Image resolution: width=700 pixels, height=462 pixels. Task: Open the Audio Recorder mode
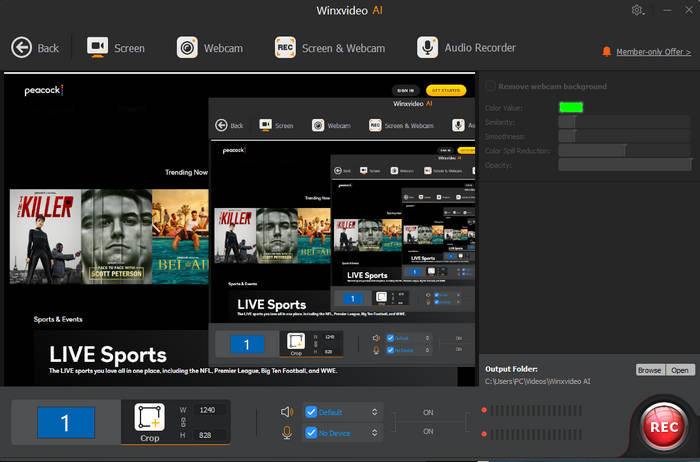467,47
